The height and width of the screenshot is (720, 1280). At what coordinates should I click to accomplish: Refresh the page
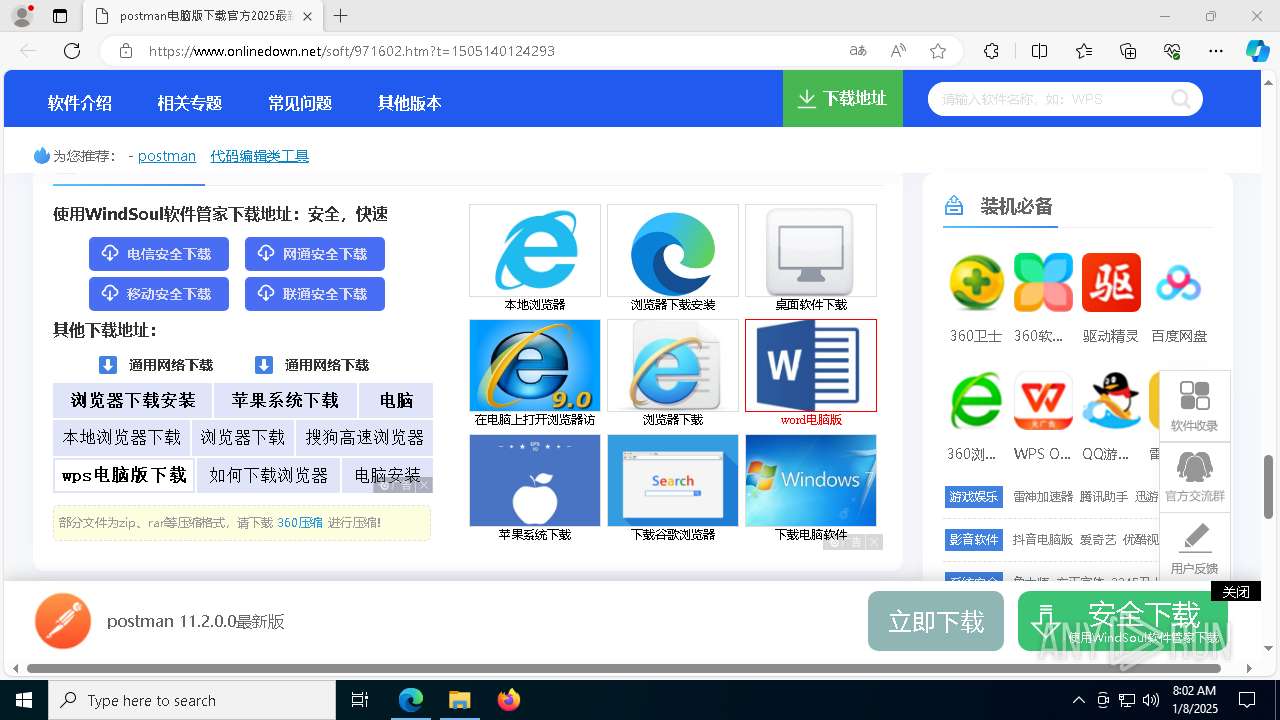coord(72,51)
